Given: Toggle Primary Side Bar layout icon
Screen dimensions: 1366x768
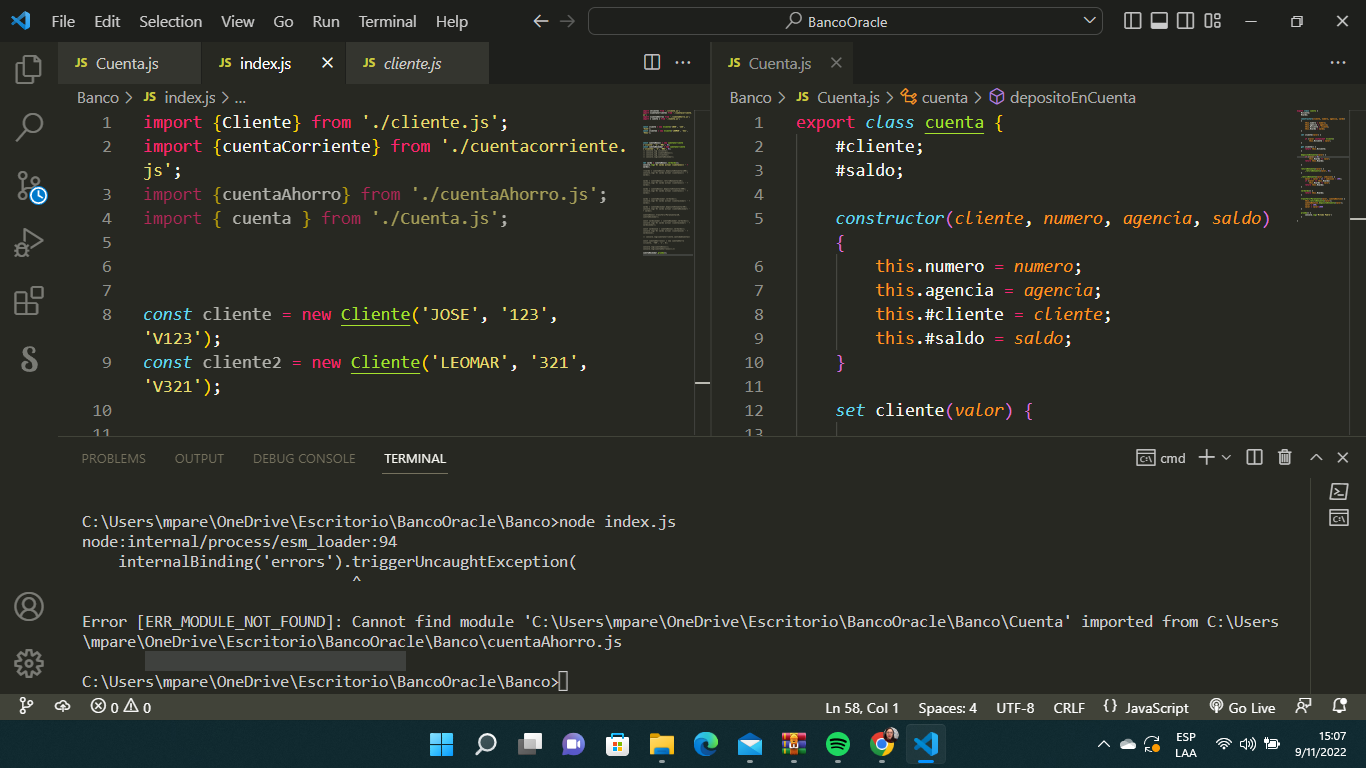Looking at the screenshot, I should (1133, 21).
